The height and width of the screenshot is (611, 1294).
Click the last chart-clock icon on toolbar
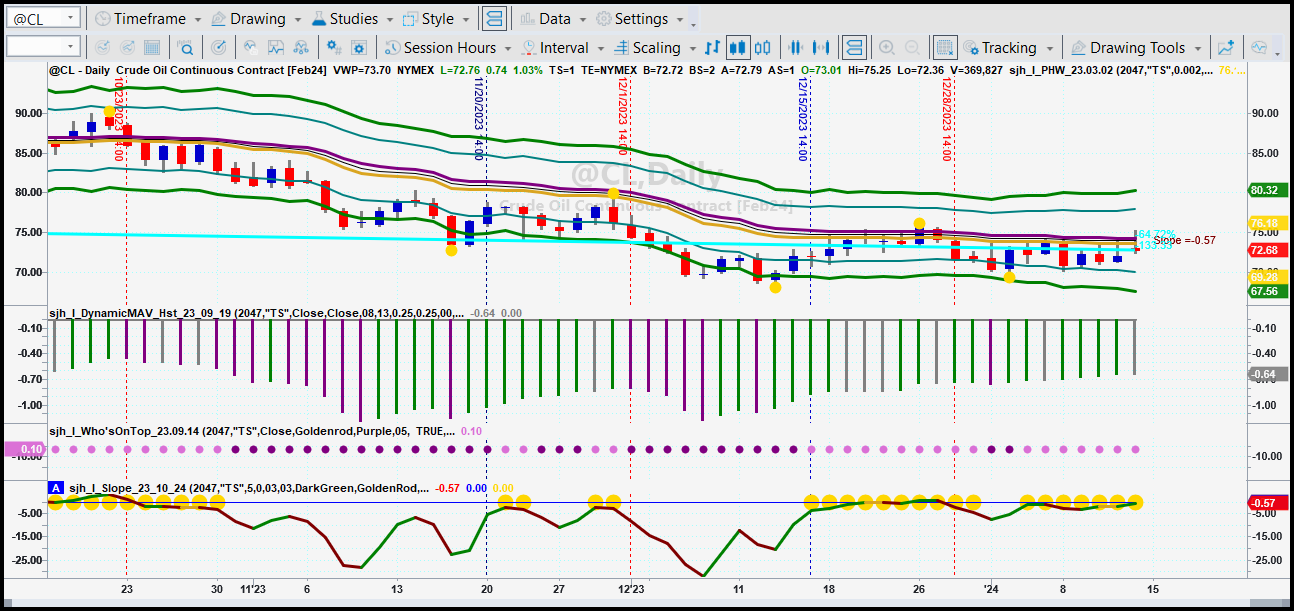click(1259, 47)
